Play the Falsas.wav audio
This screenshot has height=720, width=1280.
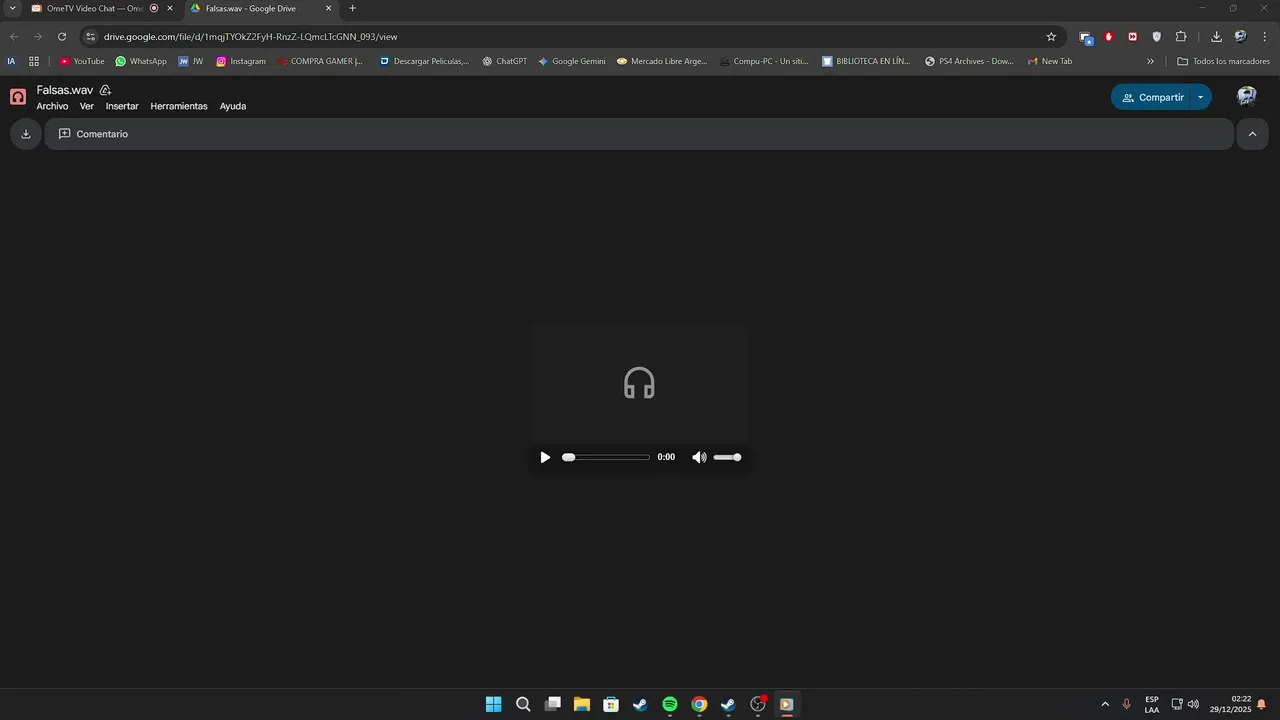pyautogui.click(x=545, y=457)
